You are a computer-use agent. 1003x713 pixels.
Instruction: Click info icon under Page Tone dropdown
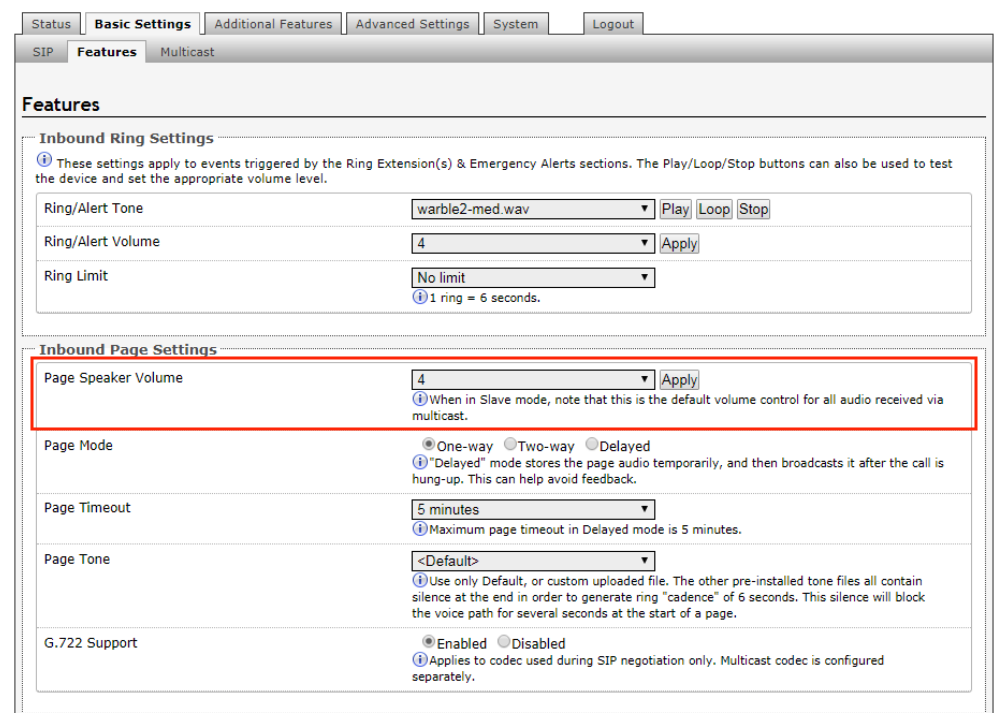[420, 581]
